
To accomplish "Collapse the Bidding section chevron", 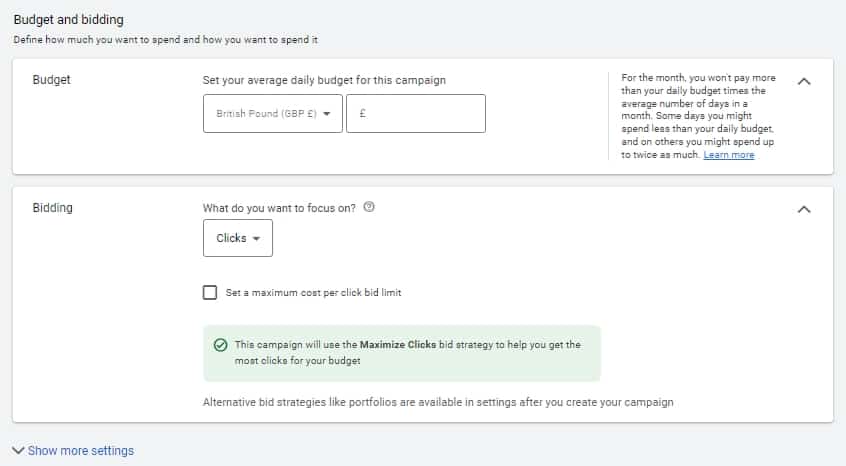I will [x=804, y=209].
